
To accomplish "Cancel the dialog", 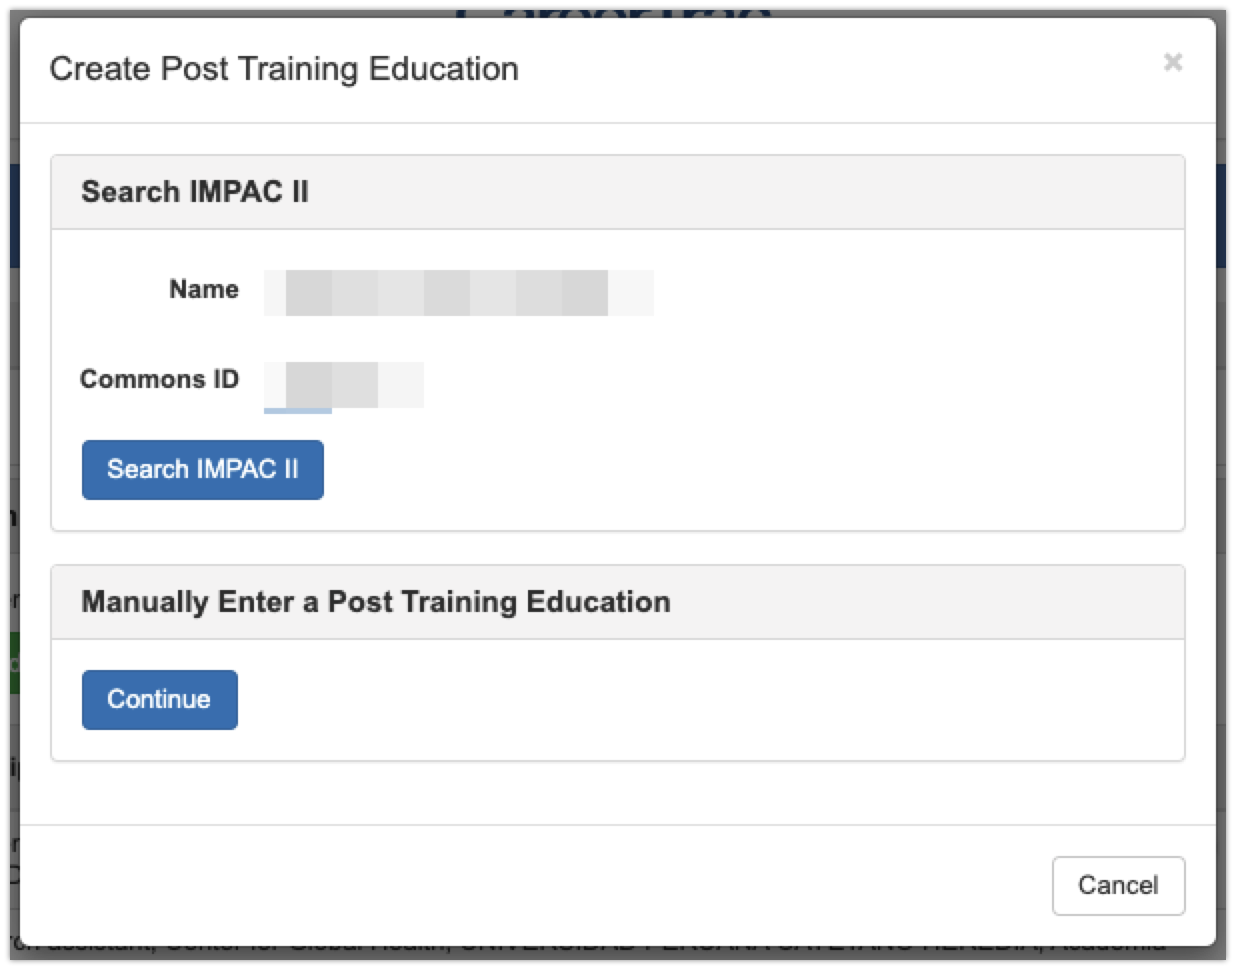I will [x=1117, y=885].
